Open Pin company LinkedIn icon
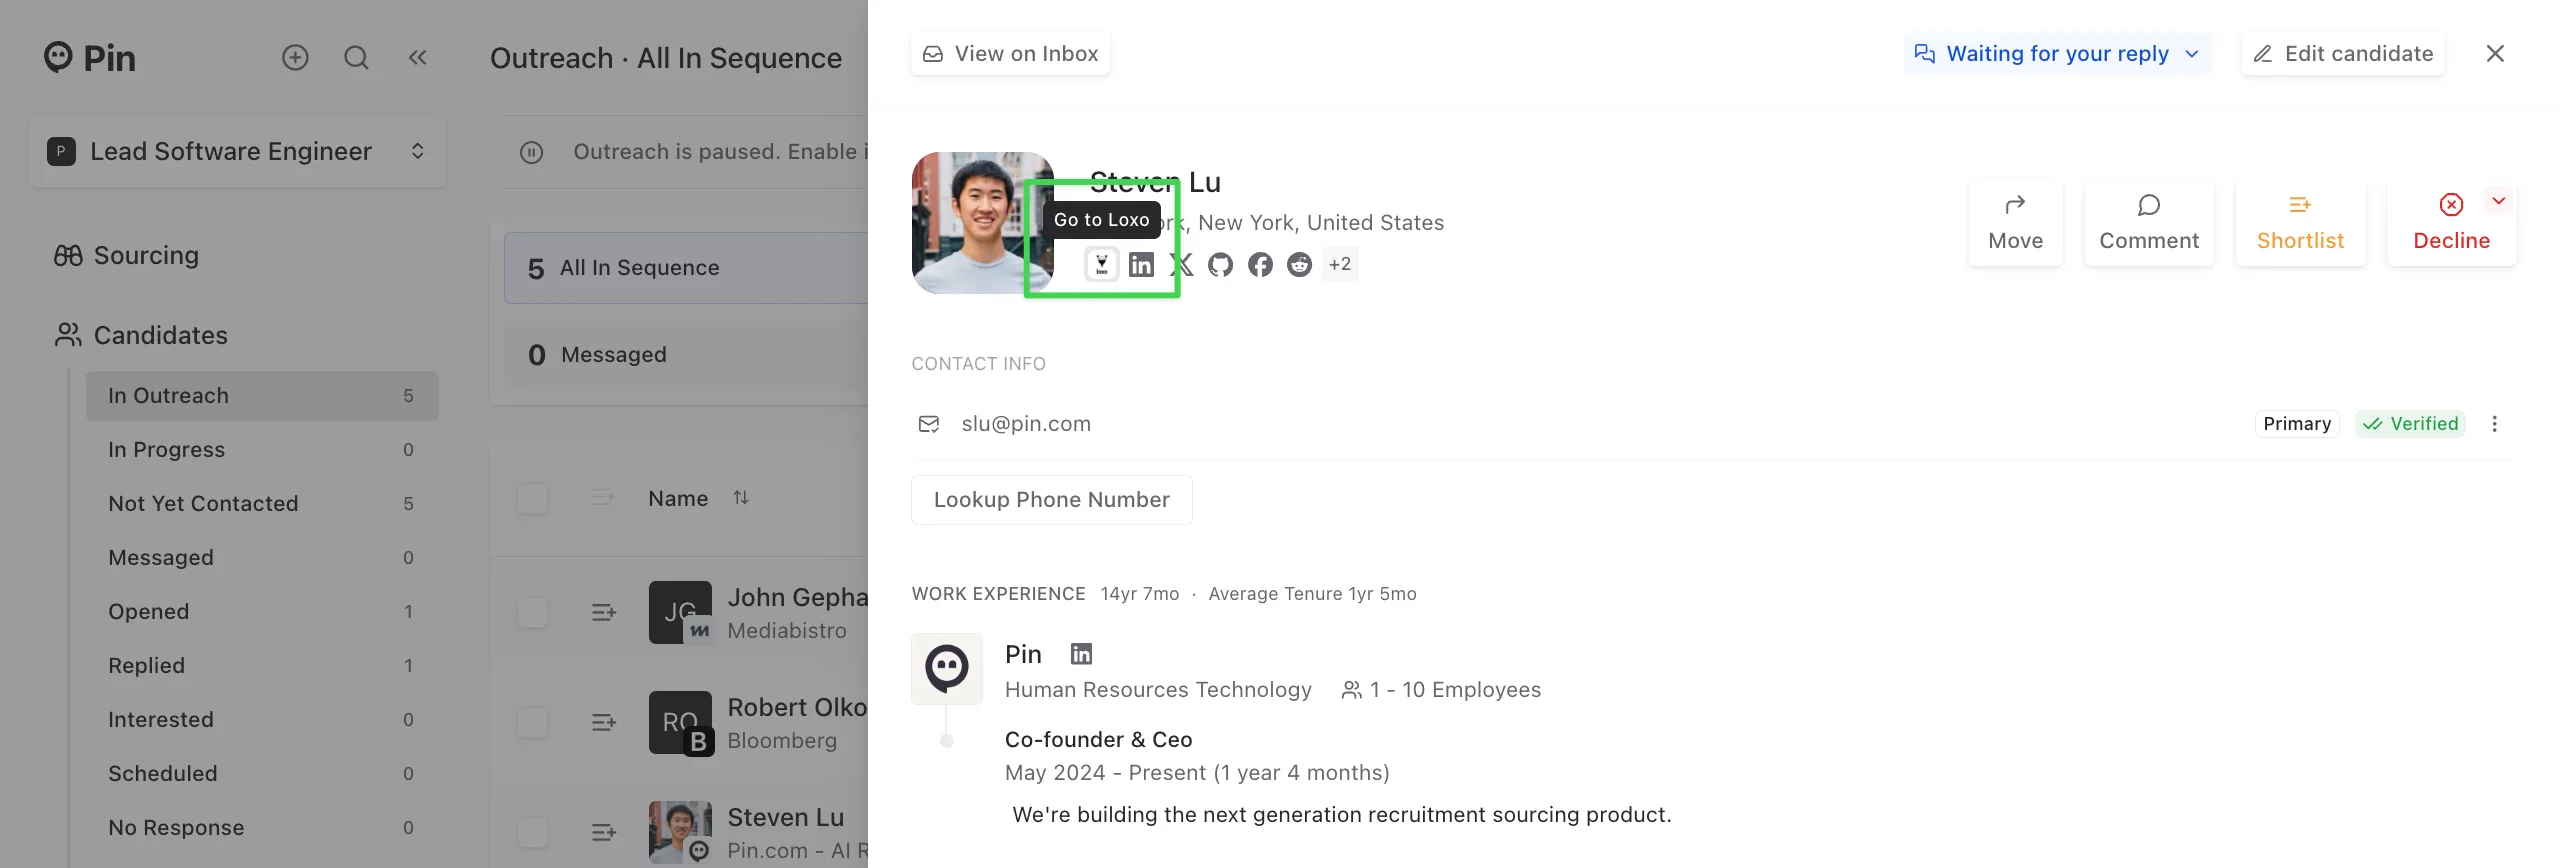The image size is (2560, 868). pyautogui.click(x=1081, y=654)
